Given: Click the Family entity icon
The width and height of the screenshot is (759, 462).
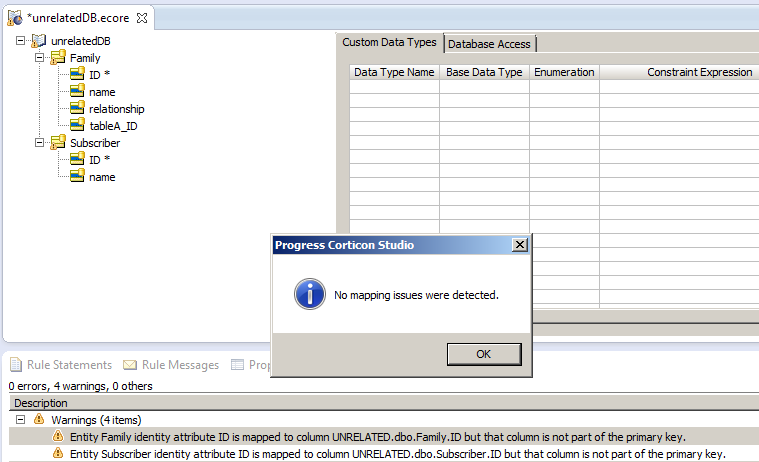Looking at the screenshot, I should coord(58,58).
